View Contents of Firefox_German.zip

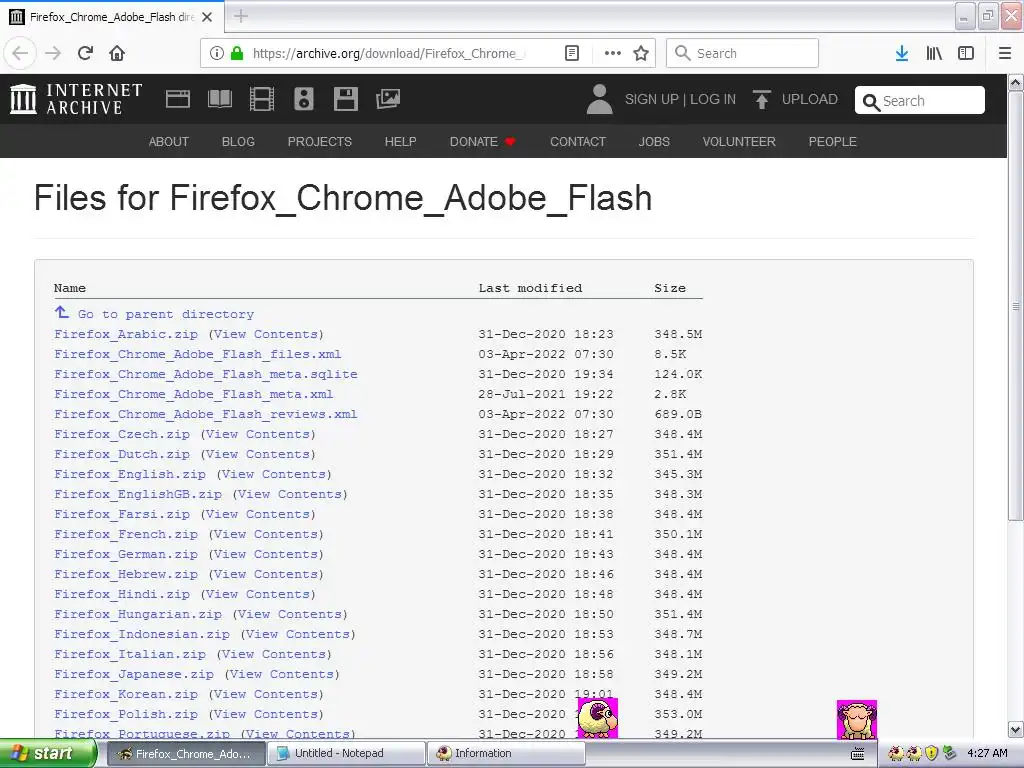(266, 554)
